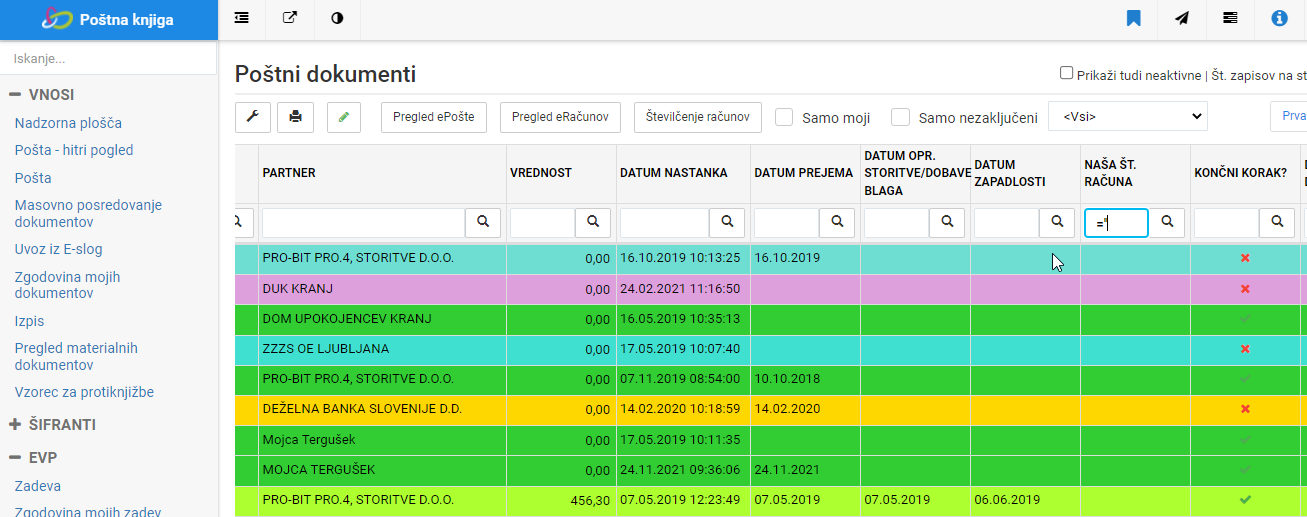This screenshot has width=1307, height=517.
Task: Toggle the Samo moji checkbox
Action: tap(785, 117)
